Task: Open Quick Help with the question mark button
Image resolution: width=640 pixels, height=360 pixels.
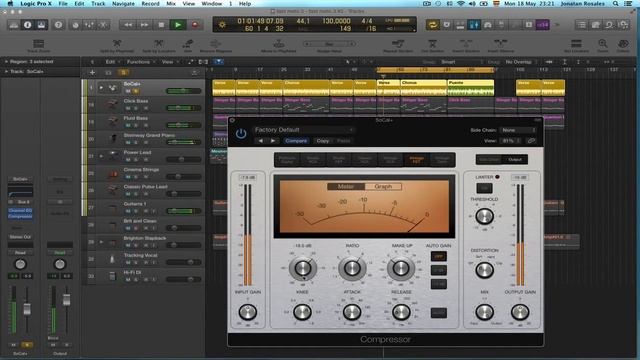Action: [x=58, y=25]
